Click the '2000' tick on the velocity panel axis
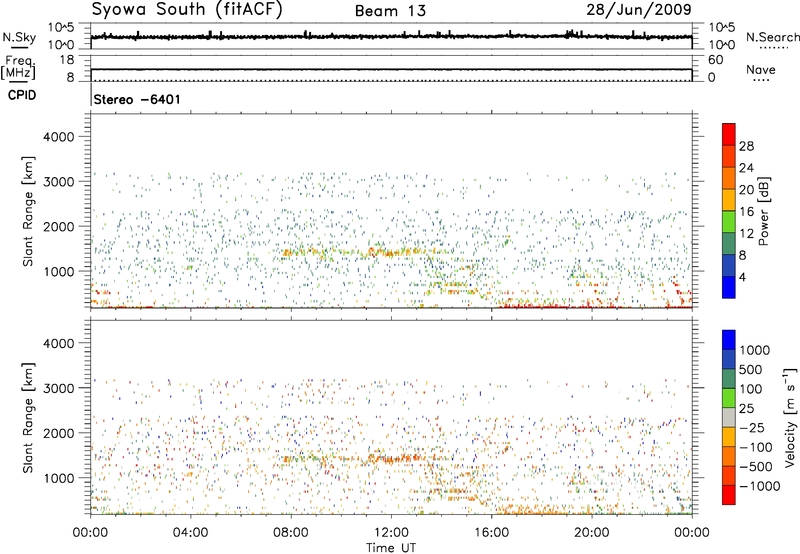Screen dimensions: 800x554 tap(59, 433)
